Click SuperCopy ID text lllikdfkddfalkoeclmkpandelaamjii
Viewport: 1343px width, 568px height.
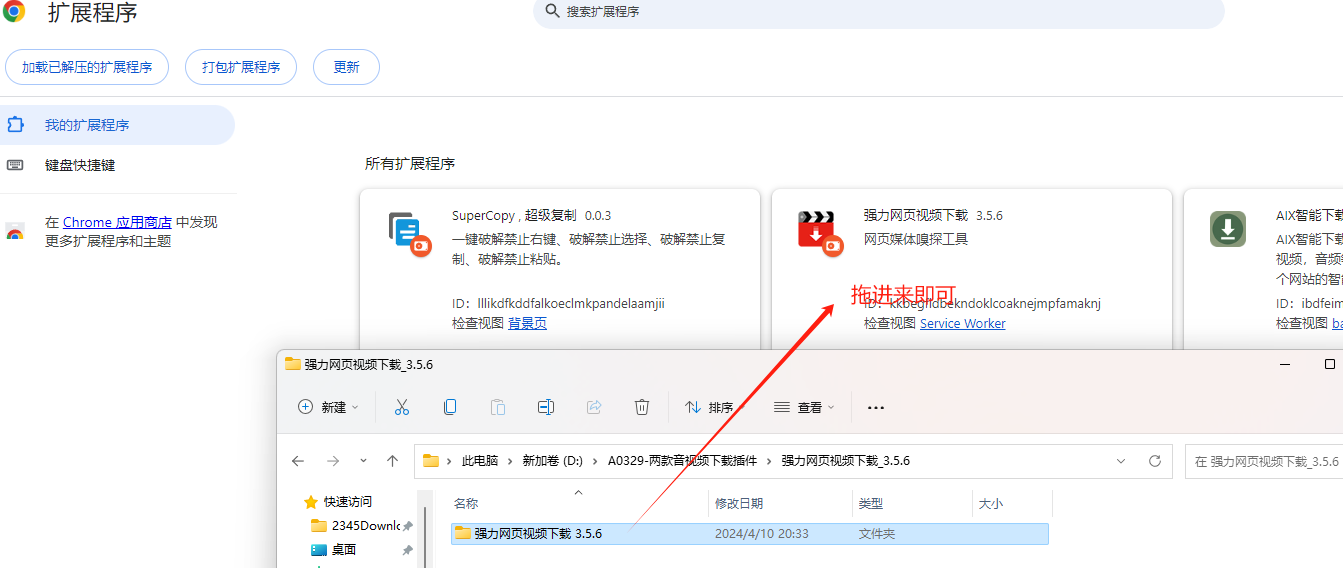[571, 303]
